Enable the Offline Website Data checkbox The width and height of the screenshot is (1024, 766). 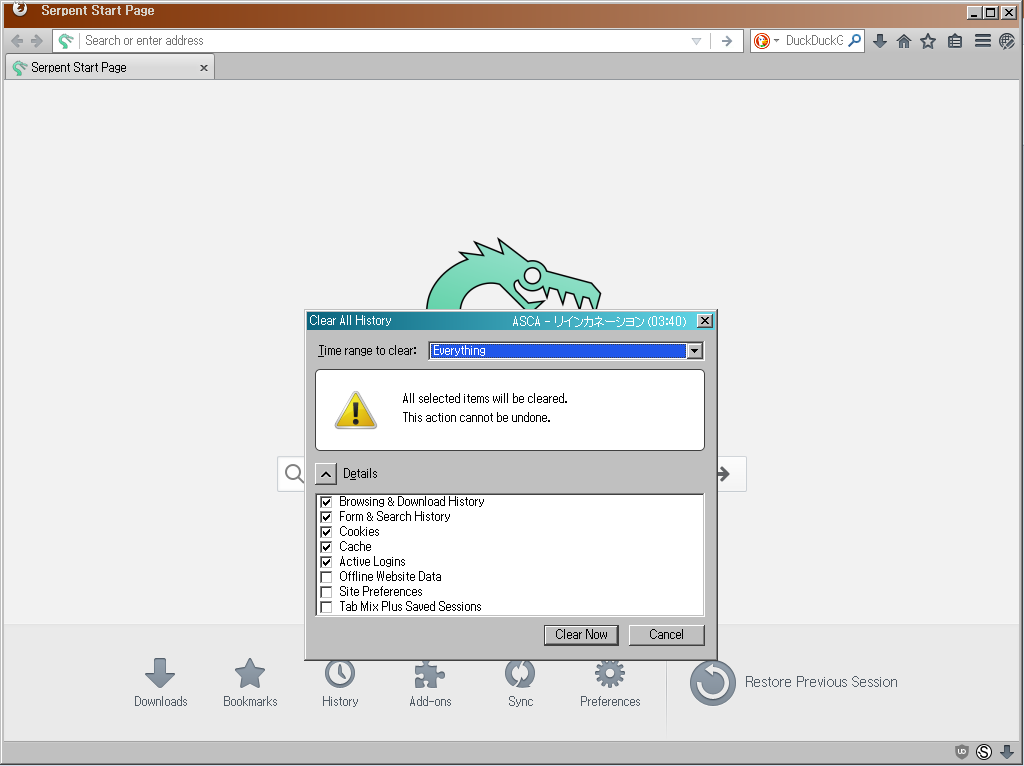[x=326, y=577]
